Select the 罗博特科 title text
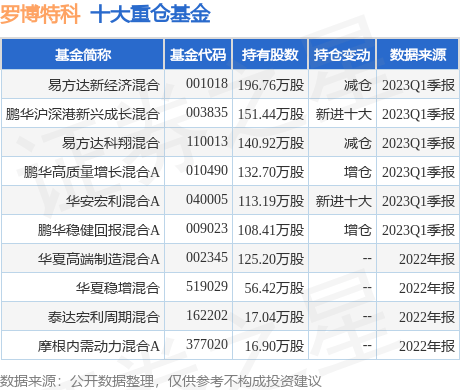 (x=40, y=14)
